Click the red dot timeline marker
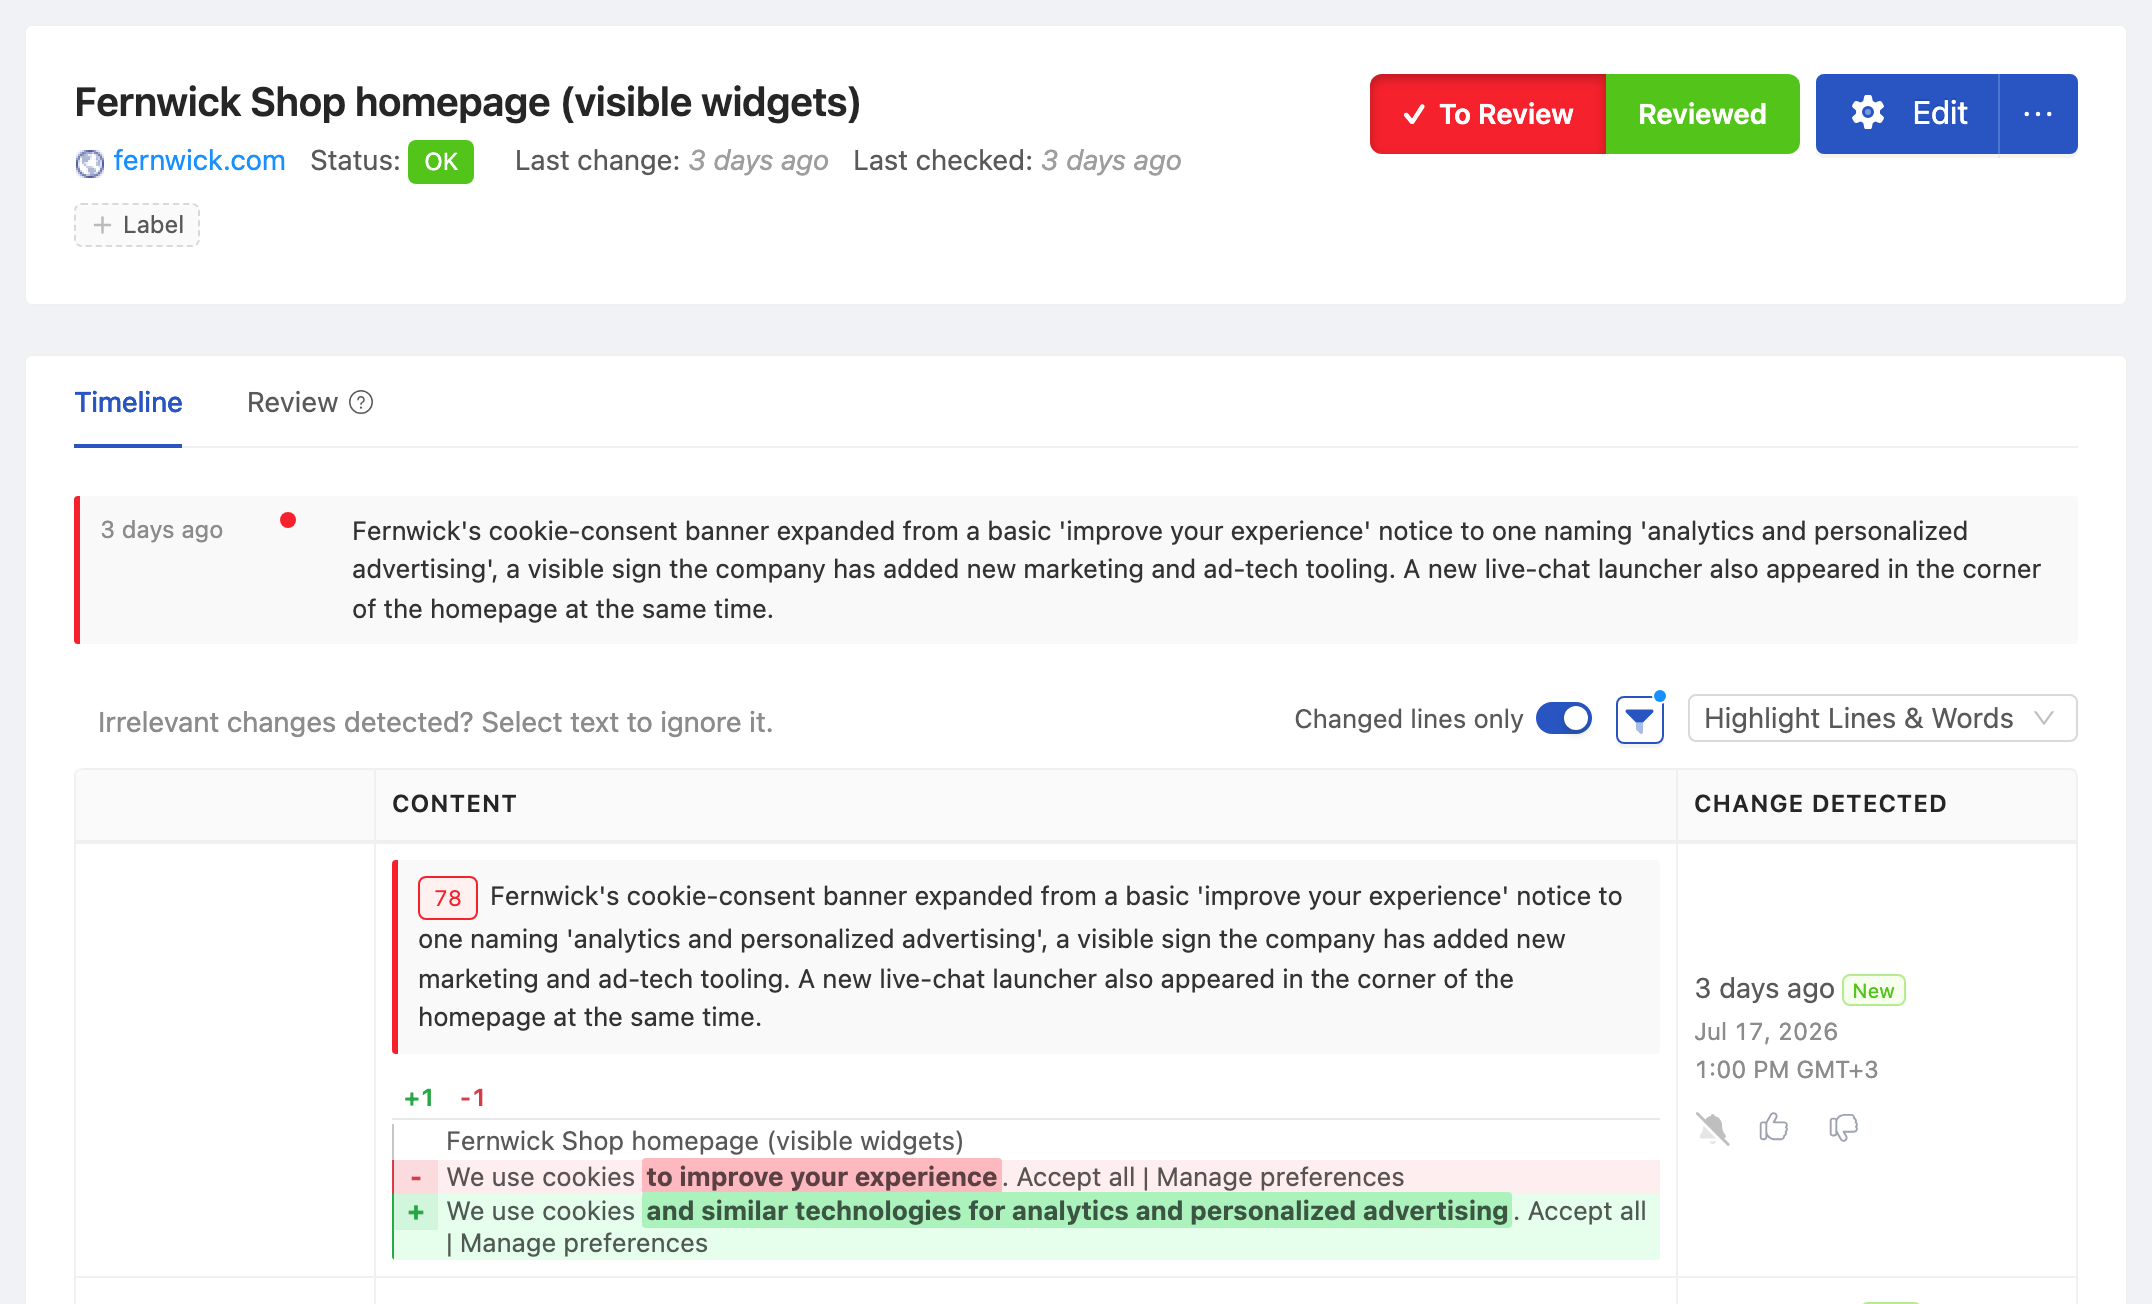Viewport: 2152px width, 1304px height. 288,520
